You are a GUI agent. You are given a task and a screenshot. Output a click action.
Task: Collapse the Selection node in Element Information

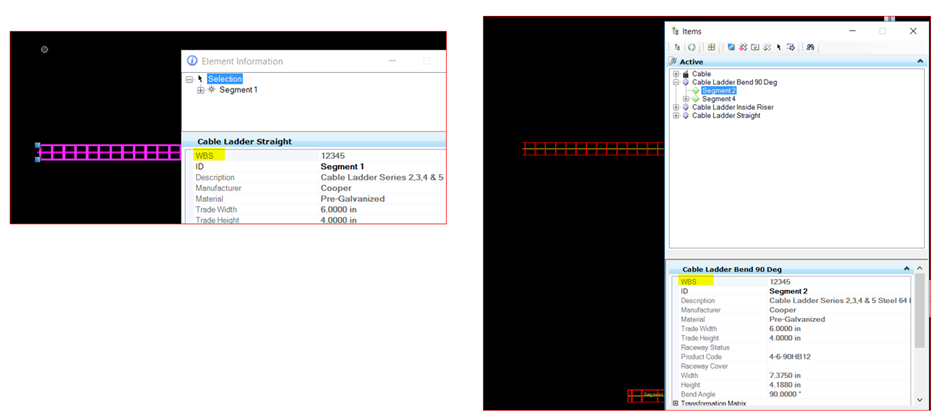click(x=189, y=79)
